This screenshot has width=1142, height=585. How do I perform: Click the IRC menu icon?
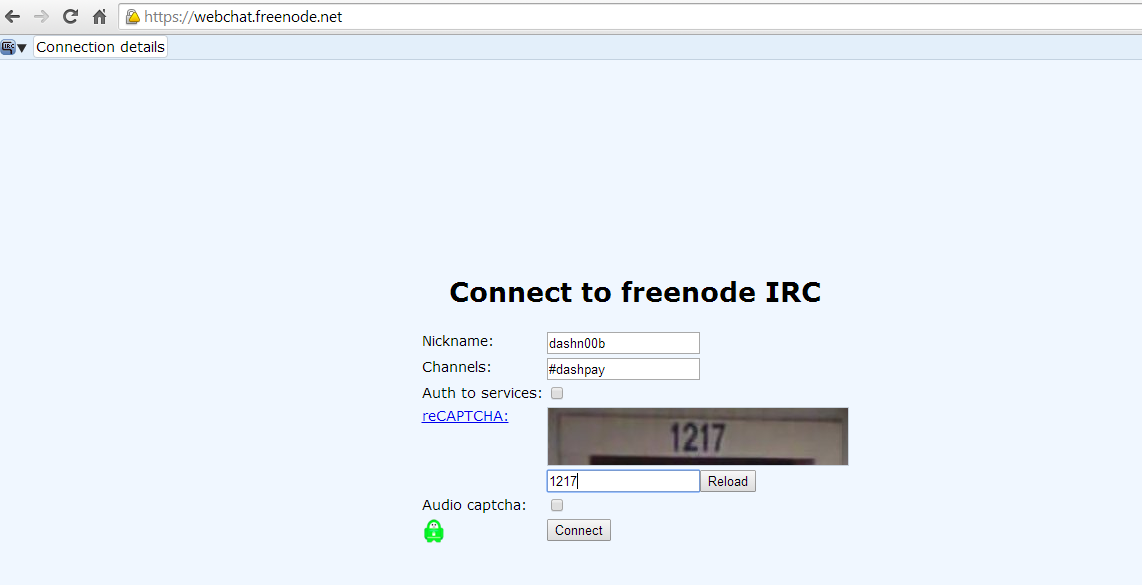pos(8,47)
